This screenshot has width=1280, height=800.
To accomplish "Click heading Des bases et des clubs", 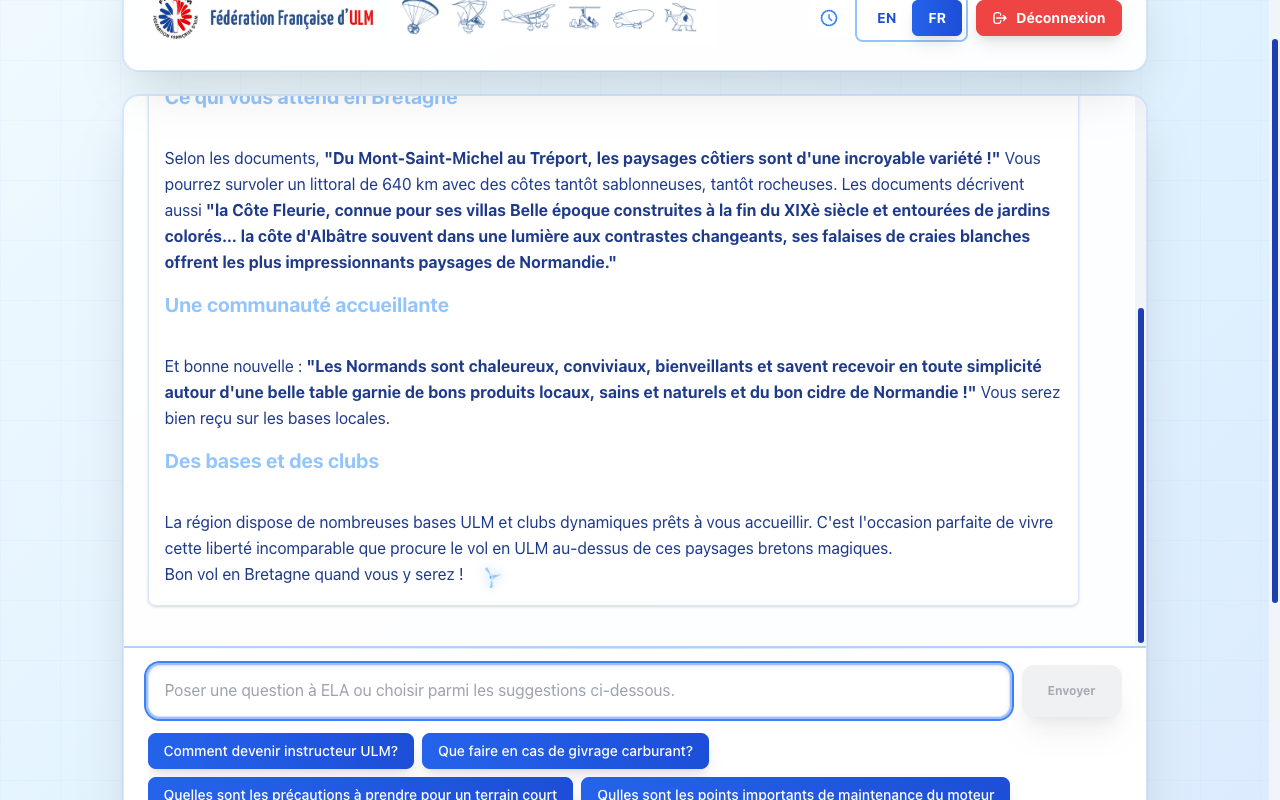I will pos(272,461).
